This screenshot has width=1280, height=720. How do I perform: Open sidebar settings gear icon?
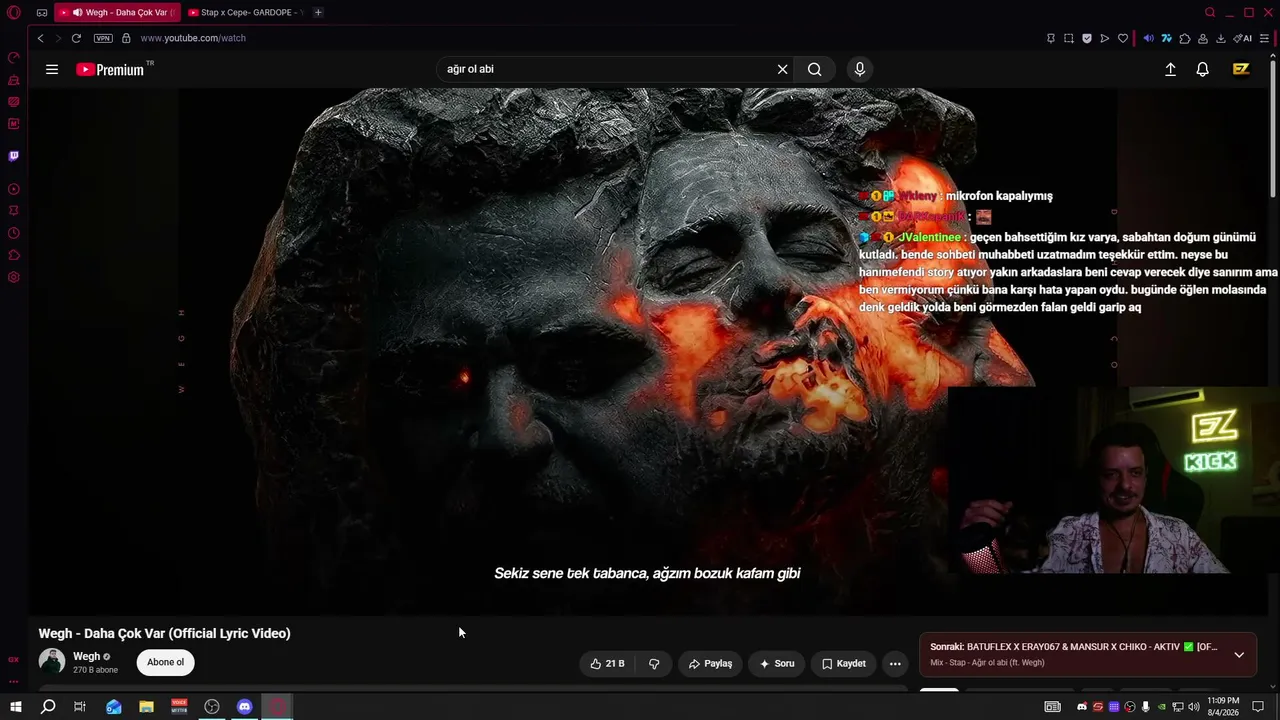[14, 277]
